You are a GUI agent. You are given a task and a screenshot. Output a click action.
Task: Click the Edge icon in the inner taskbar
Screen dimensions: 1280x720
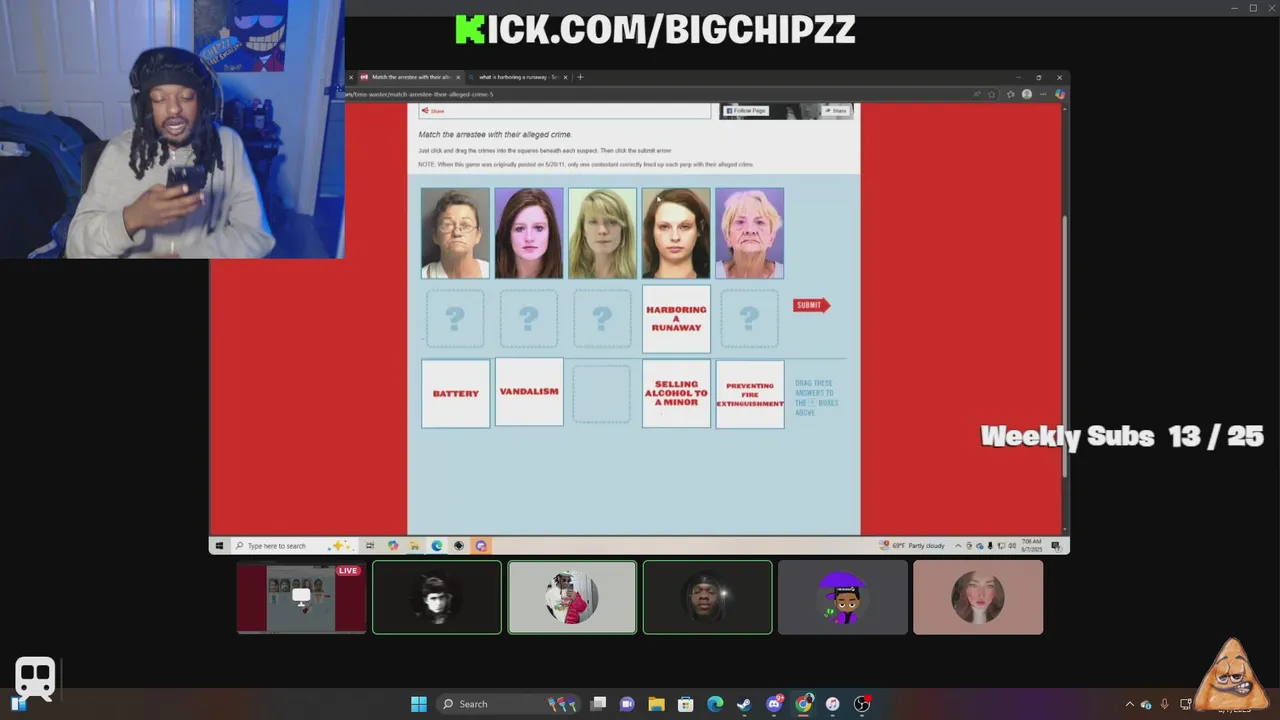[x=437, y=546]
